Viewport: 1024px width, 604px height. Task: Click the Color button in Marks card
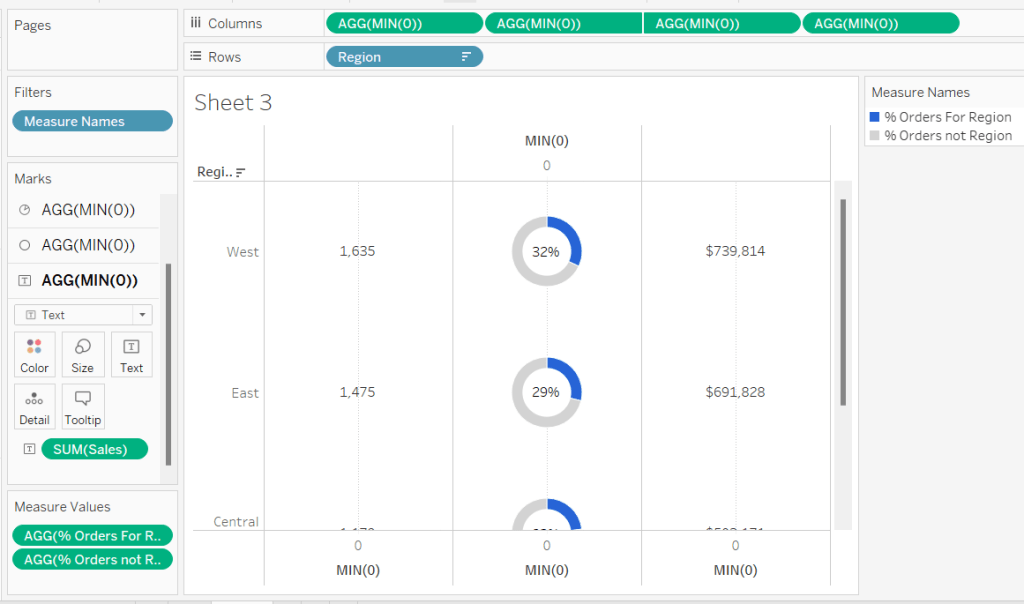tap(35, 354)
